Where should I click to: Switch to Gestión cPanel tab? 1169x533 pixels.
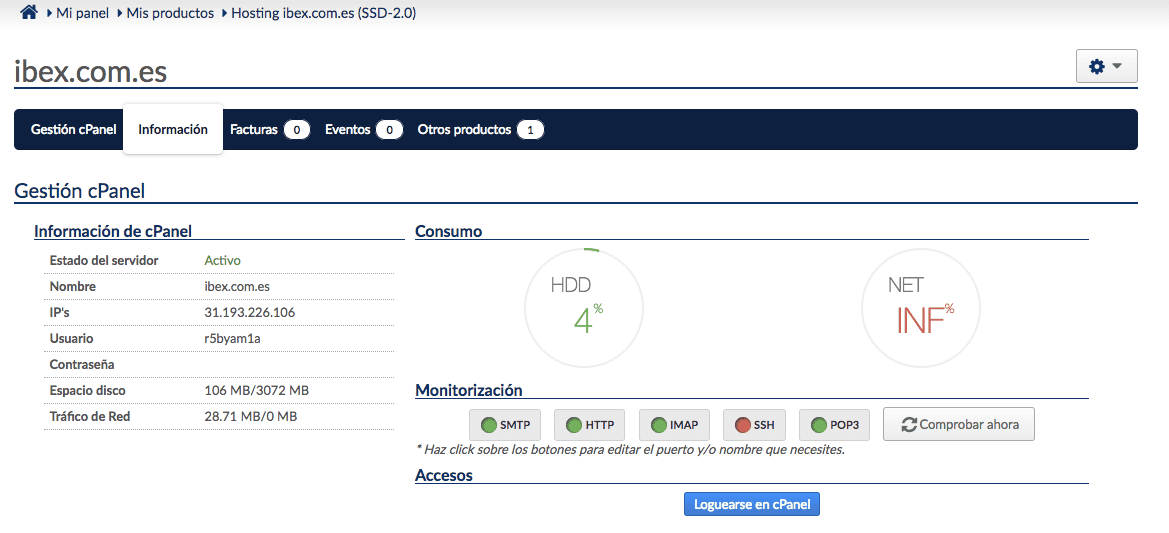tap(74, 130)
